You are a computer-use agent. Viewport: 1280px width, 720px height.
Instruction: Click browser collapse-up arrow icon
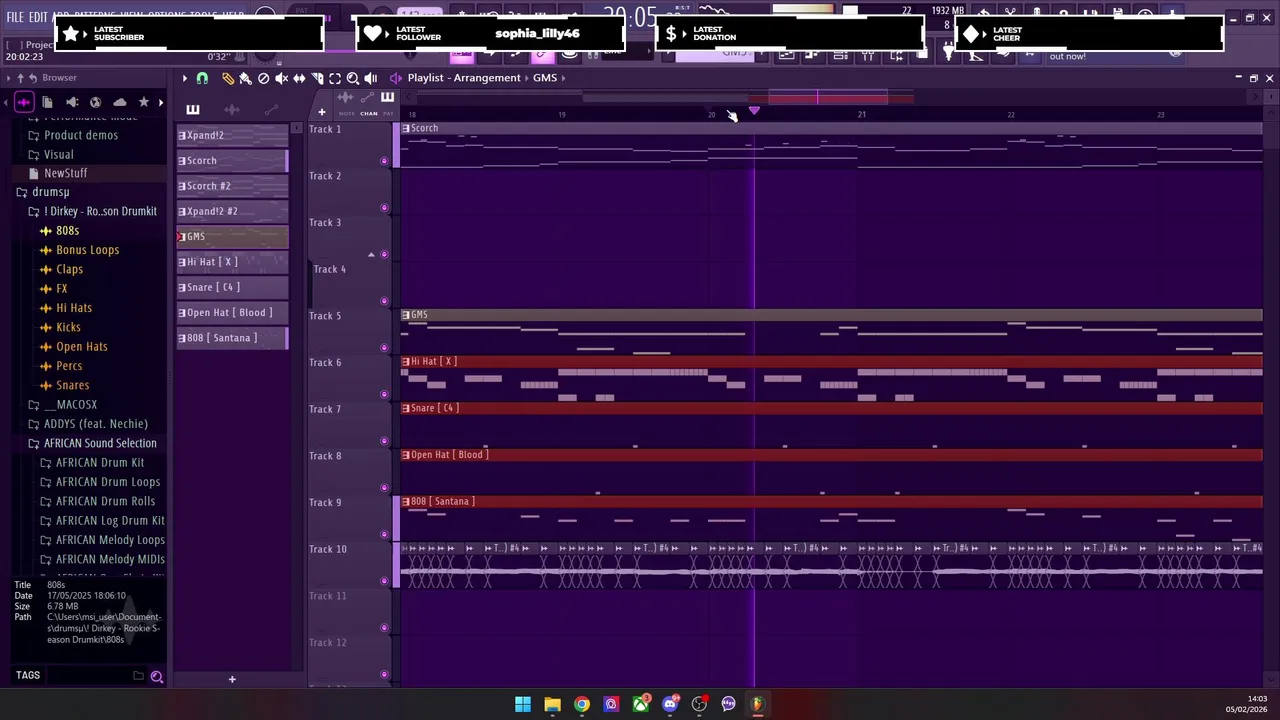pos(19,78)
